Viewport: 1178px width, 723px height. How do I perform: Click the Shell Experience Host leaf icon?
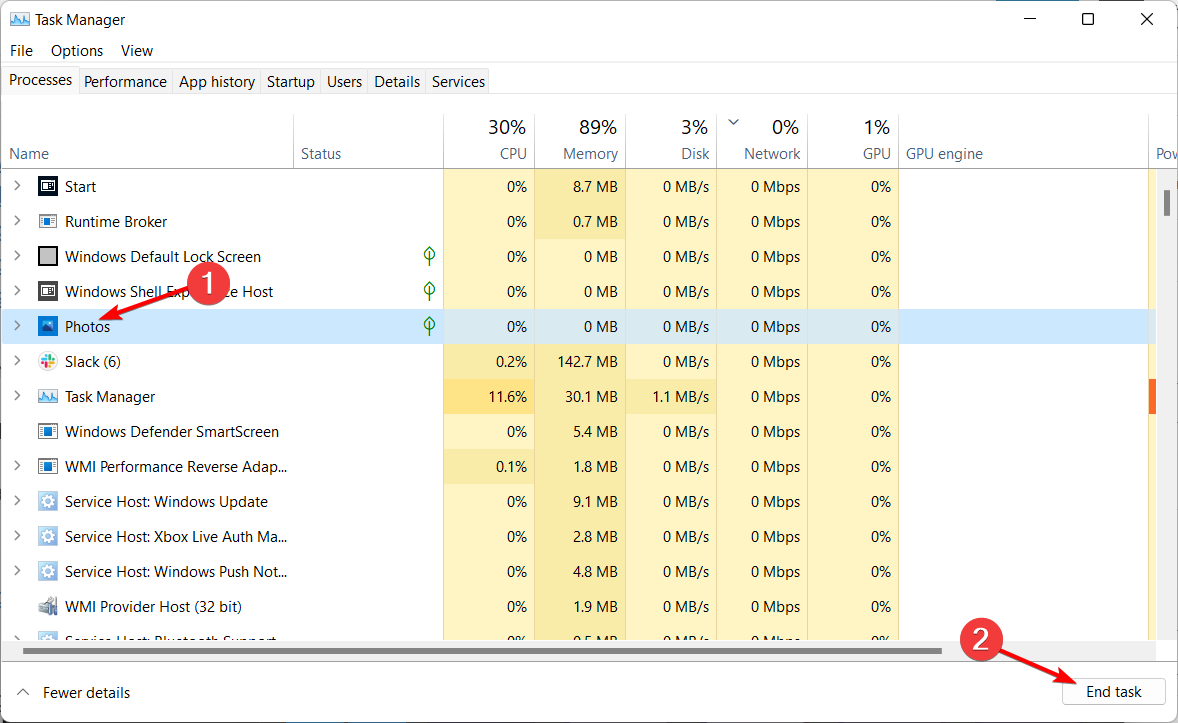tap(429, 292)
